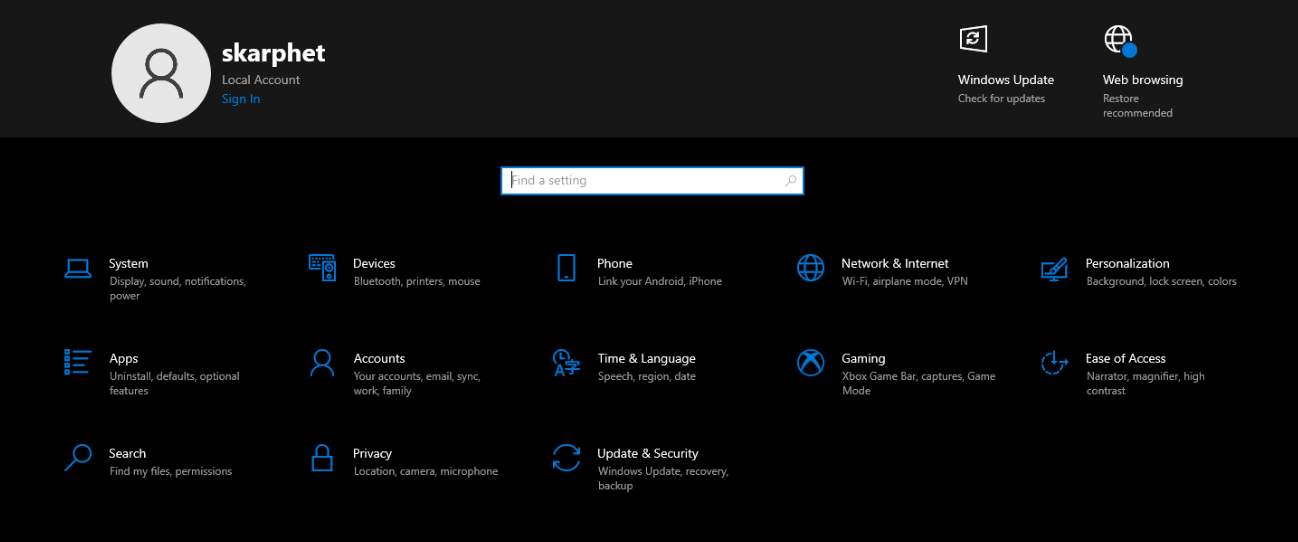Click the Apps list icon

(x=78, y=362)
